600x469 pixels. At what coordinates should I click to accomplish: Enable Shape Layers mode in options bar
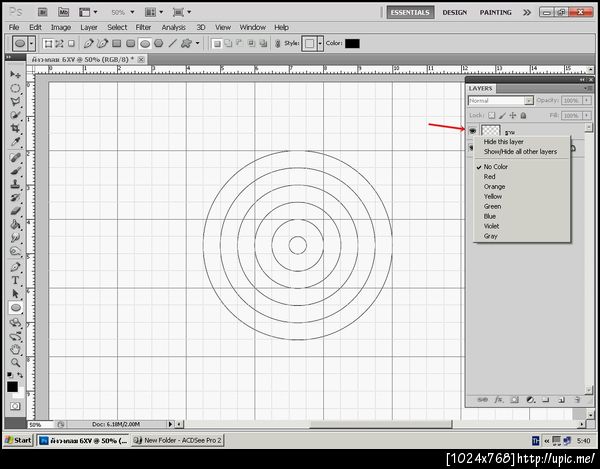[x=48, y=43]
